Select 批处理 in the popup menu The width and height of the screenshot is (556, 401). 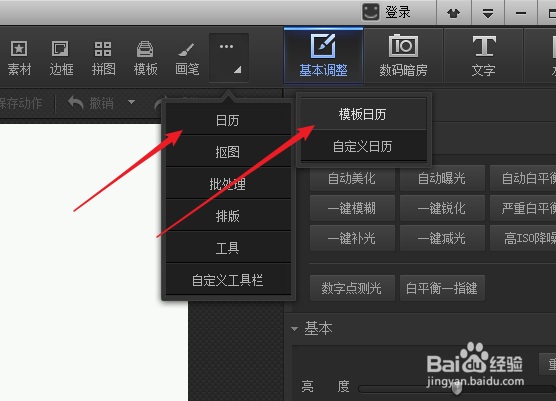click(x=228, y=184)
